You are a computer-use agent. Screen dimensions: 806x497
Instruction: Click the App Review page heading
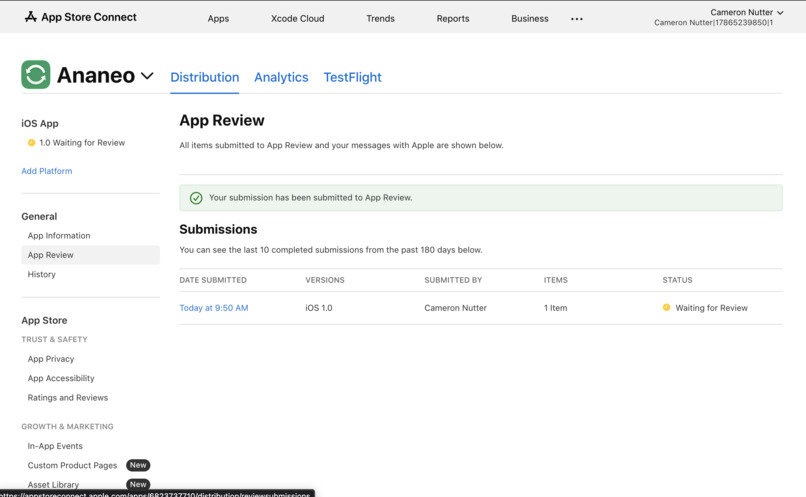[x=222, y=120]
